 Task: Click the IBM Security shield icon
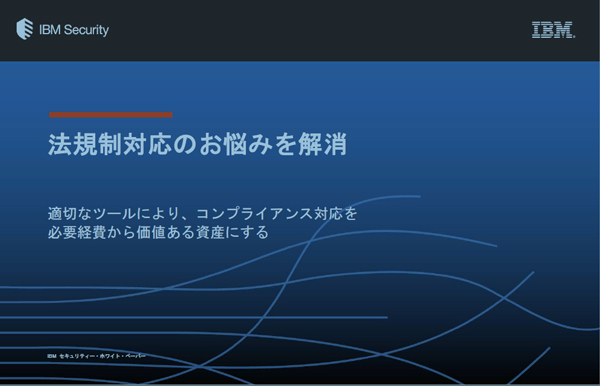(25, 29)
